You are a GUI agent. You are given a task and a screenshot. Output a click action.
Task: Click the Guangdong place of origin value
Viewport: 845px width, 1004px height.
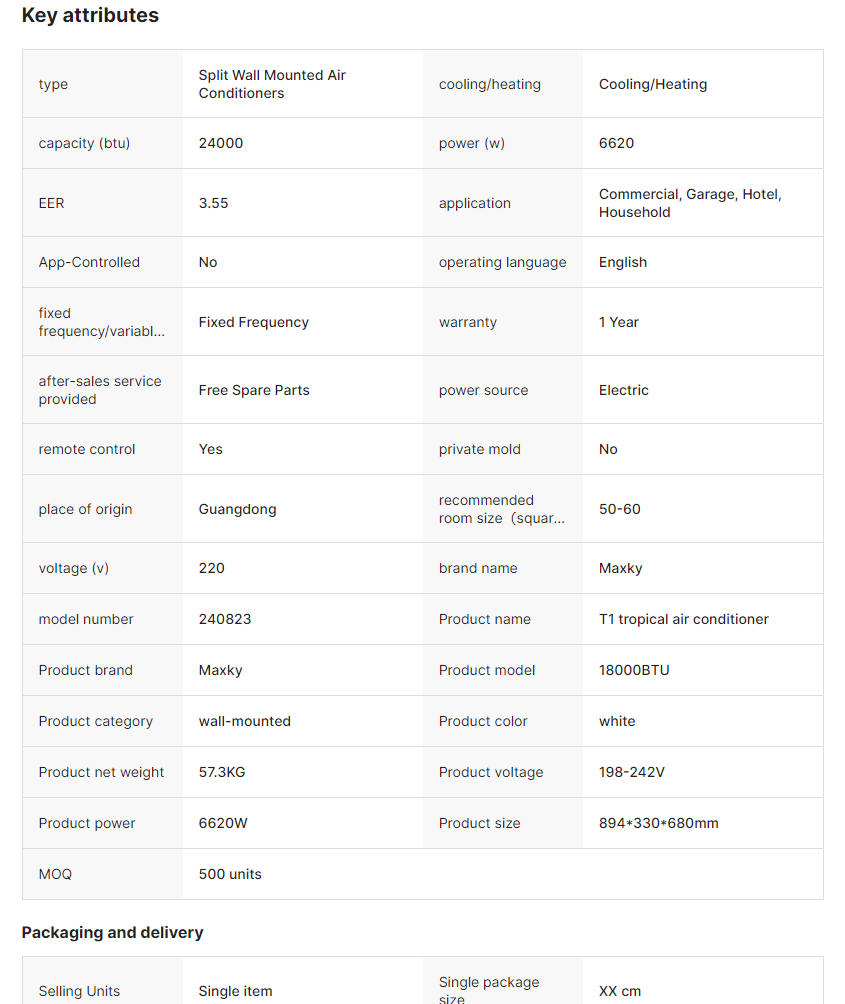[x=238, y=509]
